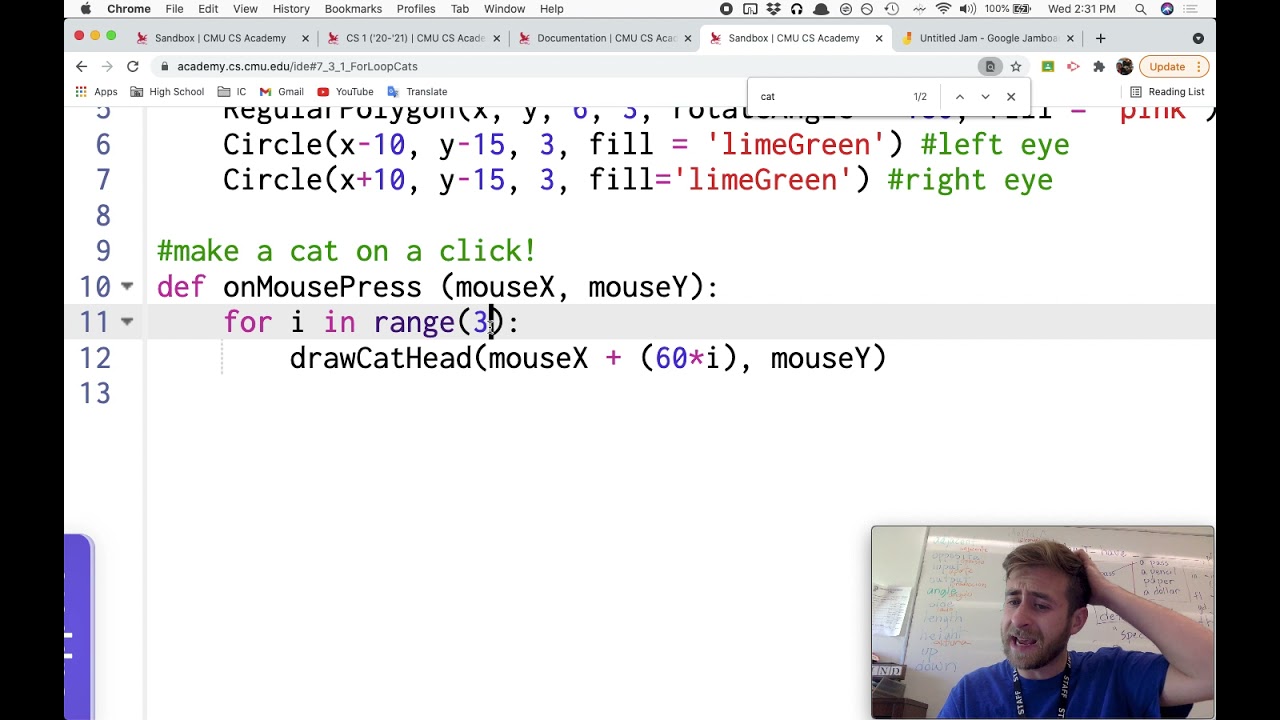Image resolution: width=1280 pixels, height=720 pixels.
Task: Open the Chrome menu
Action: (129, 9)
